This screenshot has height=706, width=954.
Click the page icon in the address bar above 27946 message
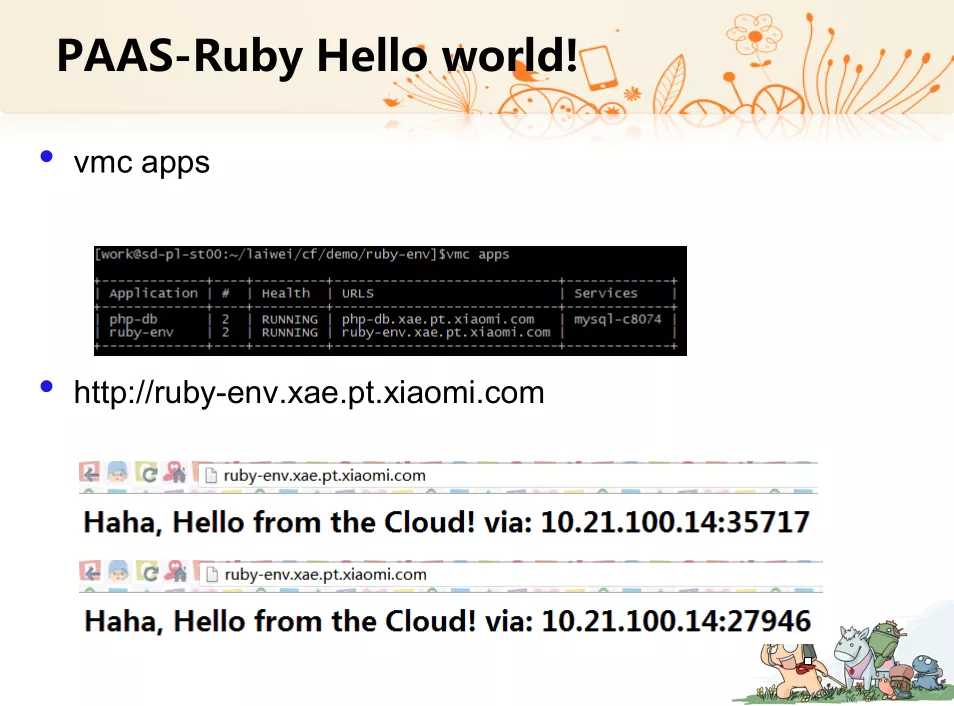212,575
